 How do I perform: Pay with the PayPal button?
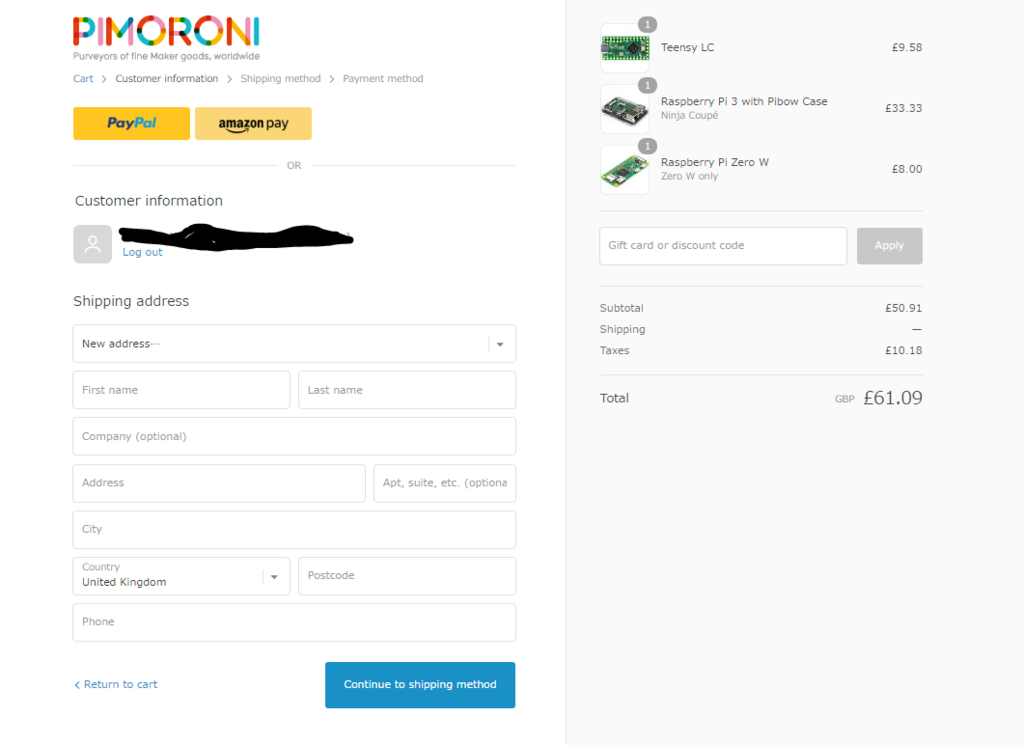[131, 123]
